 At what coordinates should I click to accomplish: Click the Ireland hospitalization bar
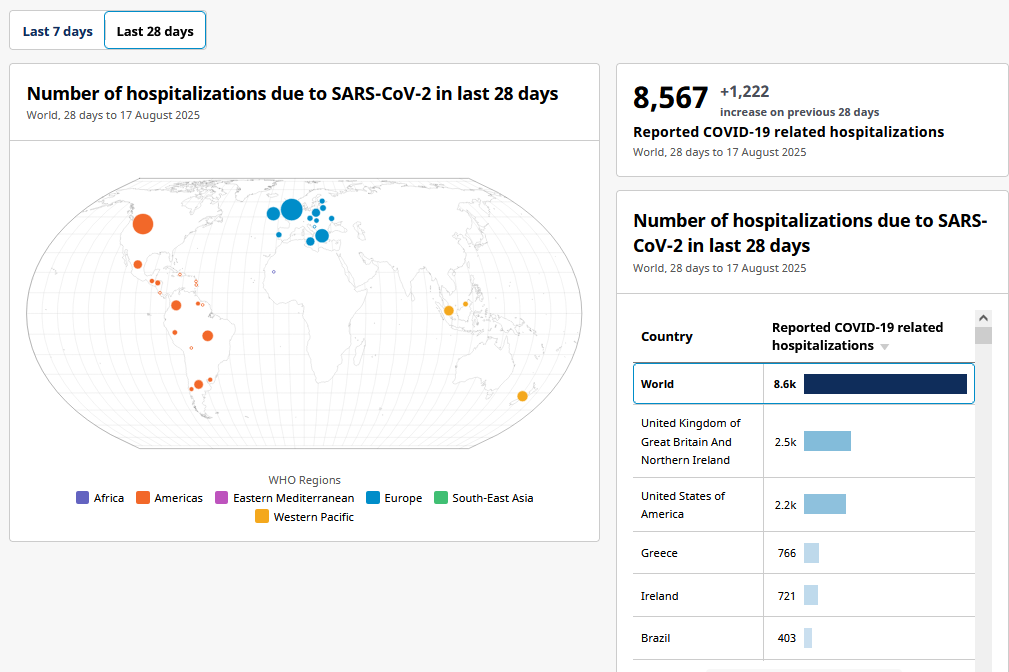coord(811,595)
